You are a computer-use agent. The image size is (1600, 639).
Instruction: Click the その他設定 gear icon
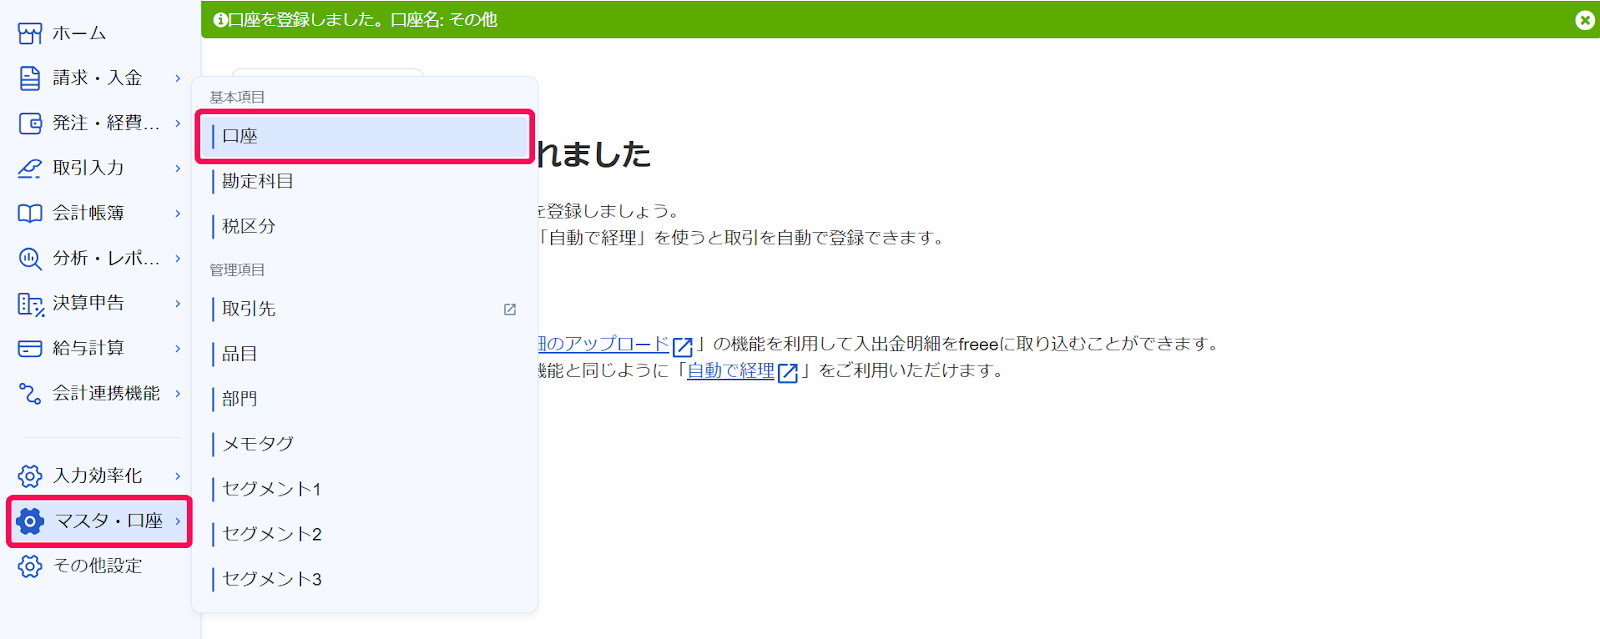30,566
